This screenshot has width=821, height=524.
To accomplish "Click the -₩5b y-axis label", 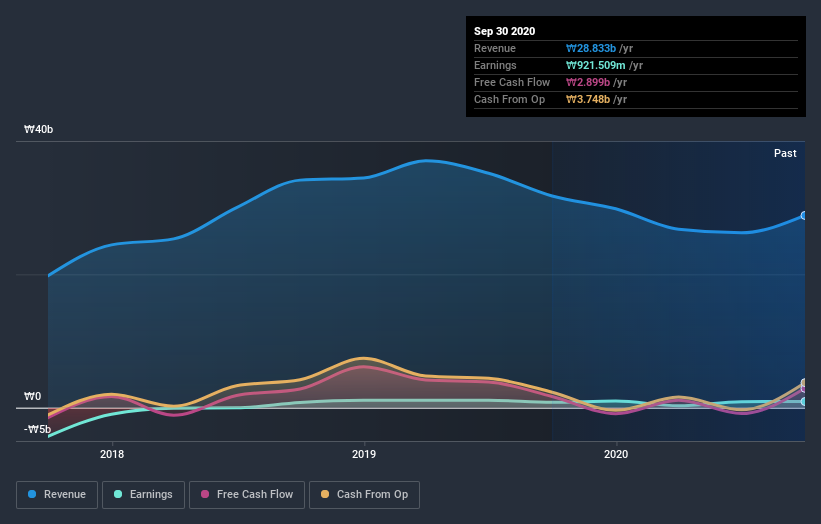I will (37, 429).
